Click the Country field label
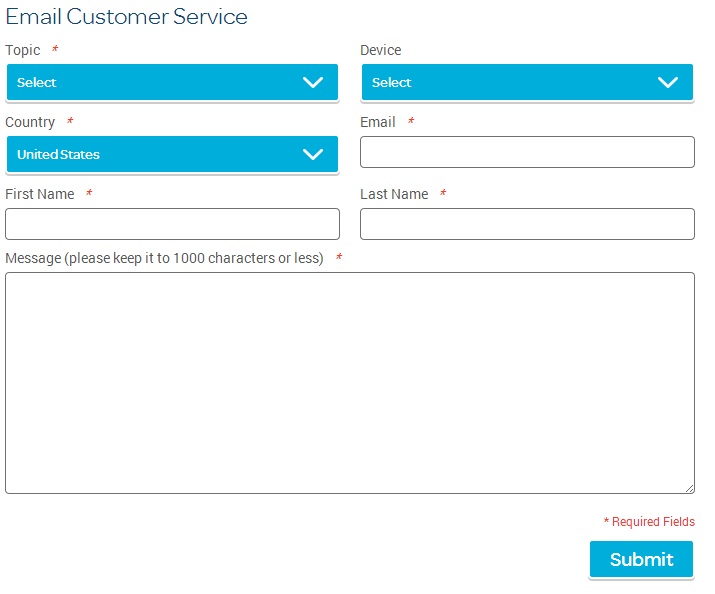This screenshot has height=594, width=715. click(x=30, y=122)
